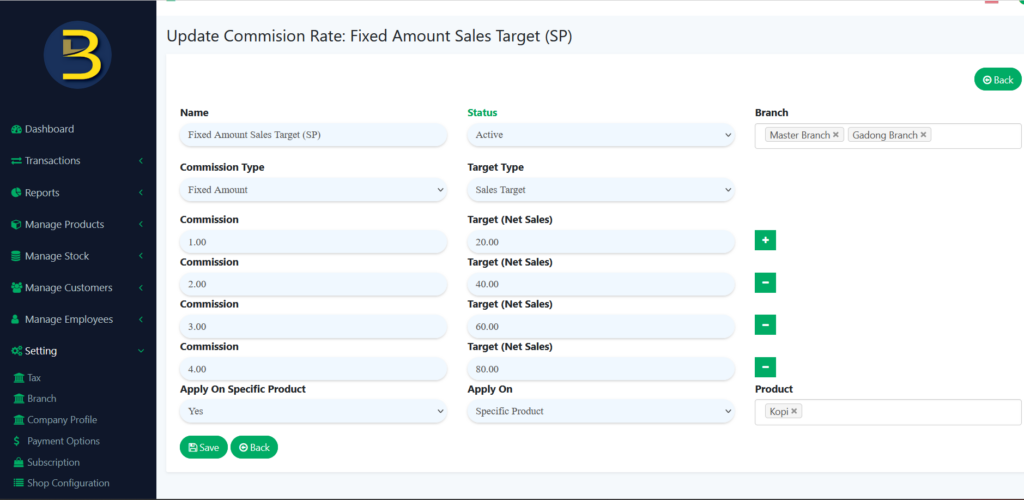Open Payment Options under Setting
This screenshot has width=1024, height=500.
[63, 441]
